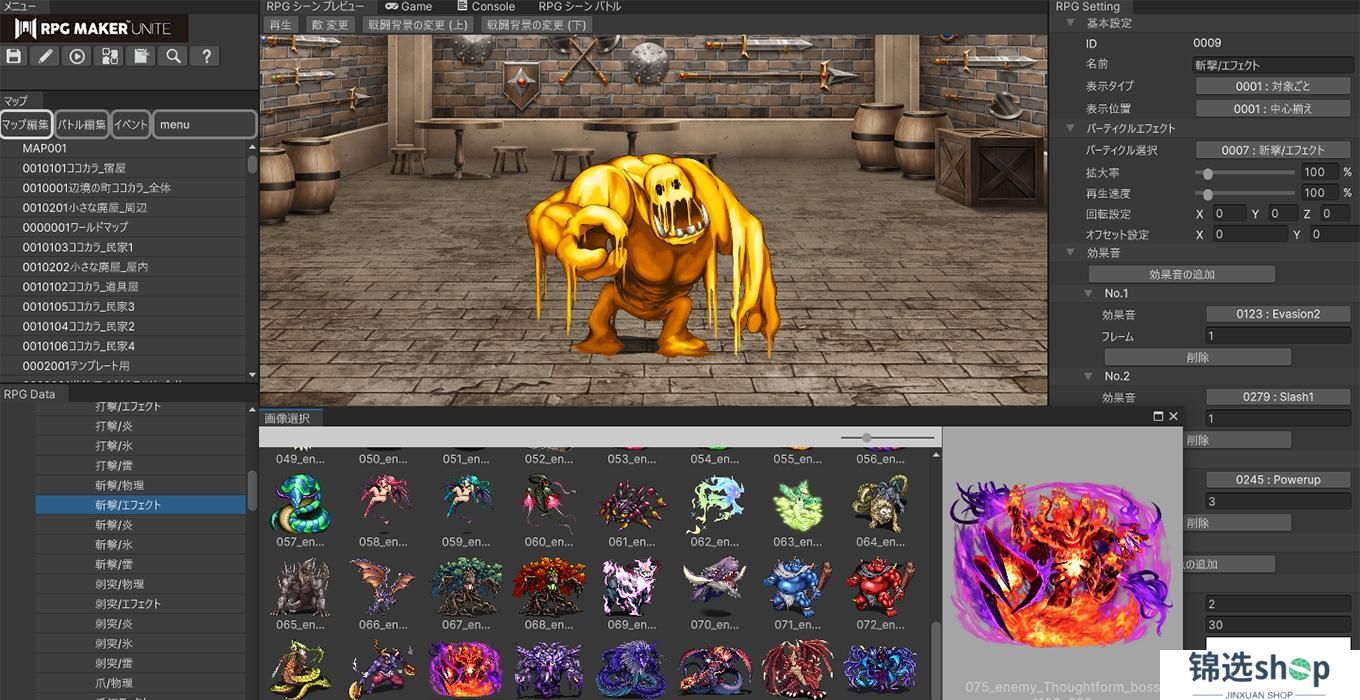Viewport: 1360px width, 700px height.
Task: Open the マップ編集 button
Action: tap(26, 124)
